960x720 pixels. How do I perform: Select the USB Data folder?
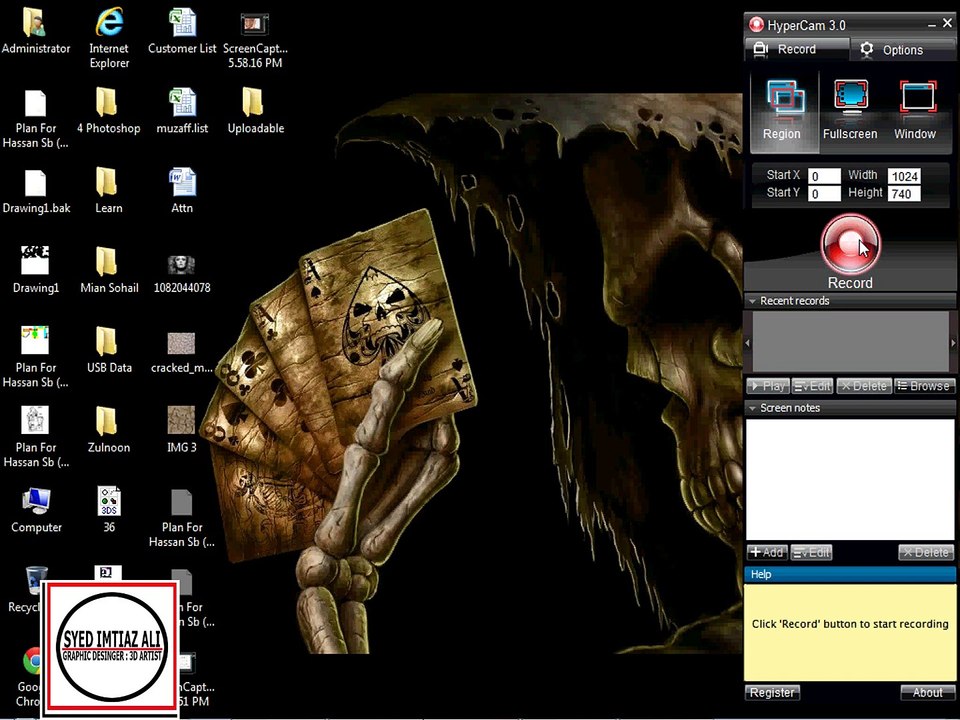[109, 350]
